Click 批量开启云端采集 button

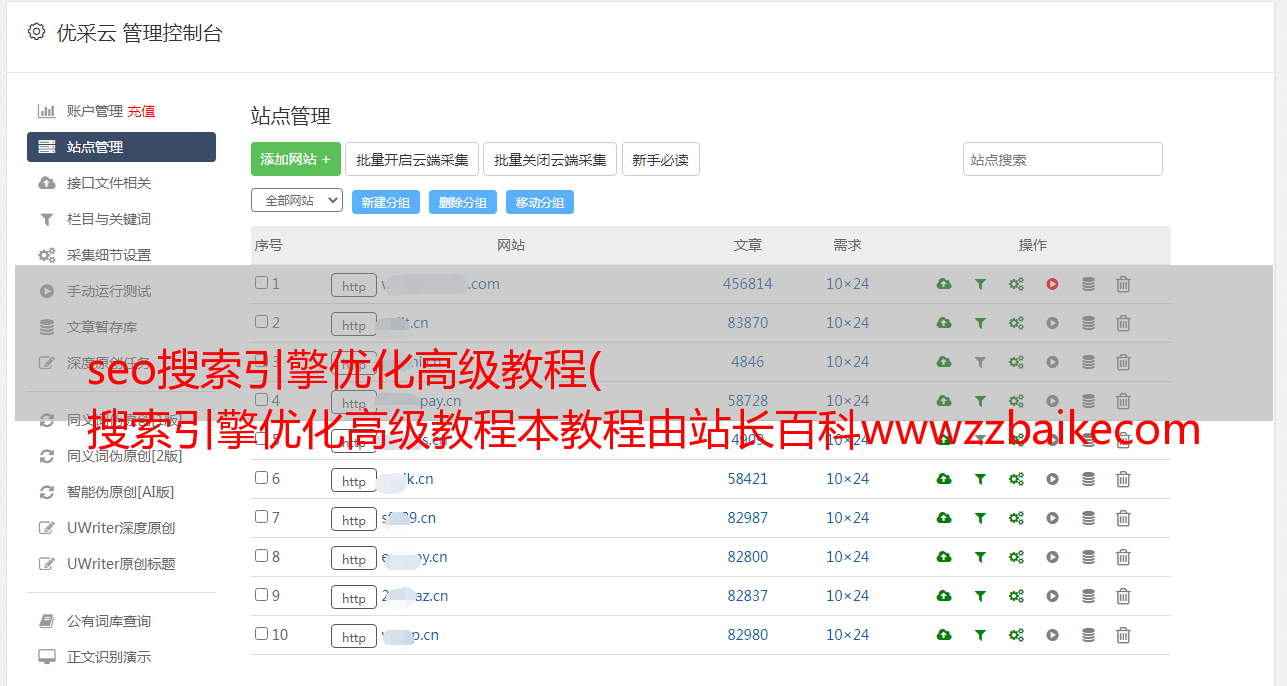coord(412,159)
